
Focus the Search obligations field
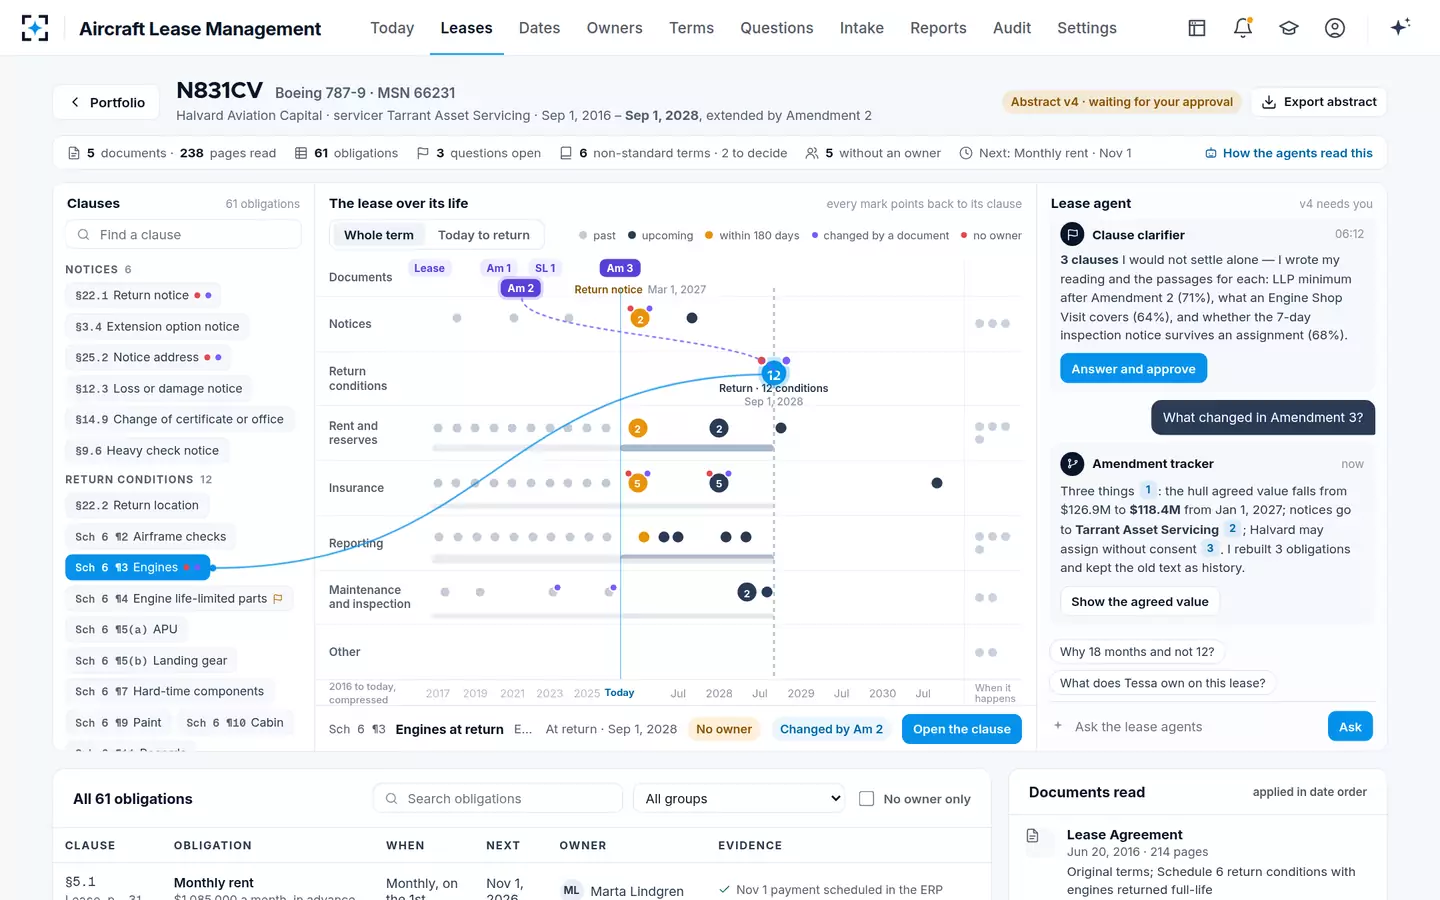pyautogui.click(x=498, y=798)
